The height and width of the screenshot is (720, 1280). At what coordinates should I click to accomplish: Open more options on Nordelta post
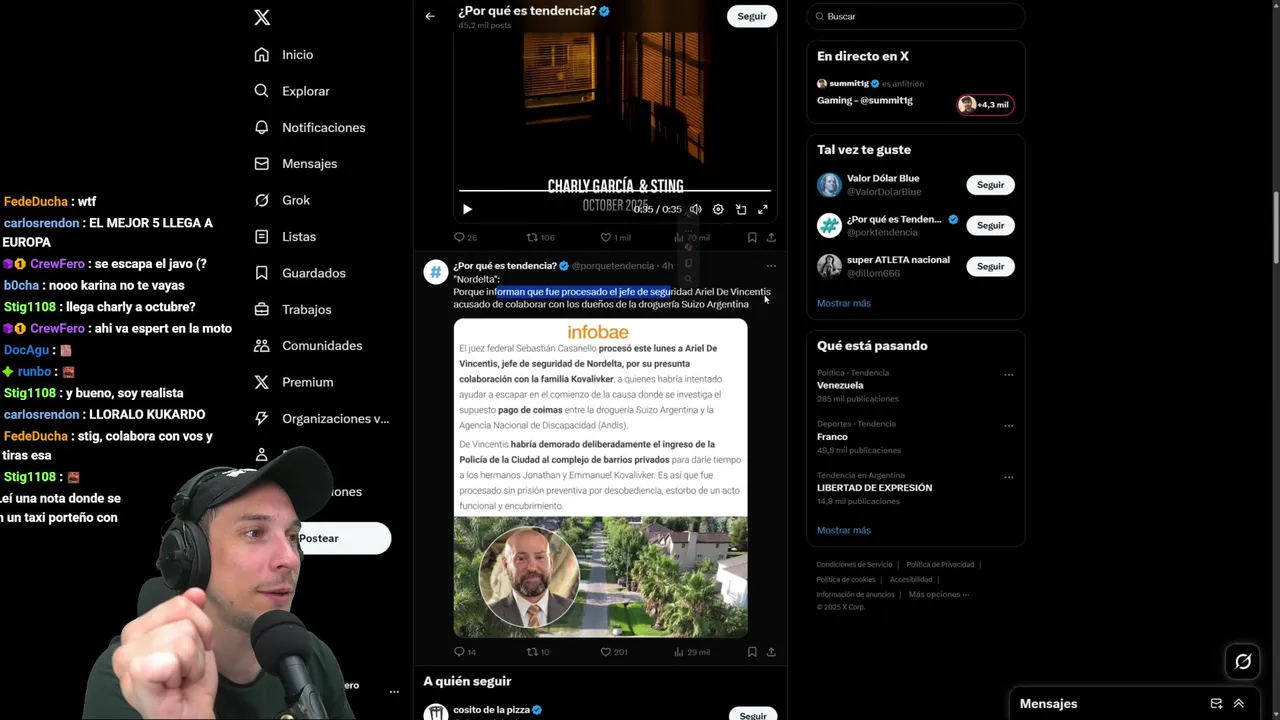tap(771, 266)
